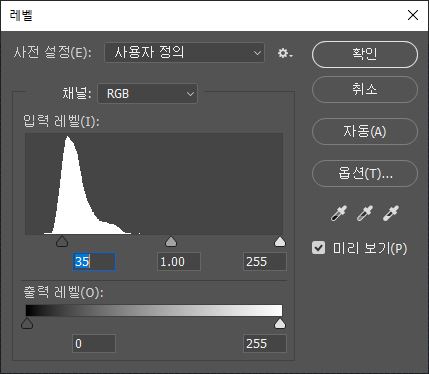The image size is (429, 374).
Task: Click the input midtone gray slider handle
Action: click(x=171, y=242)
